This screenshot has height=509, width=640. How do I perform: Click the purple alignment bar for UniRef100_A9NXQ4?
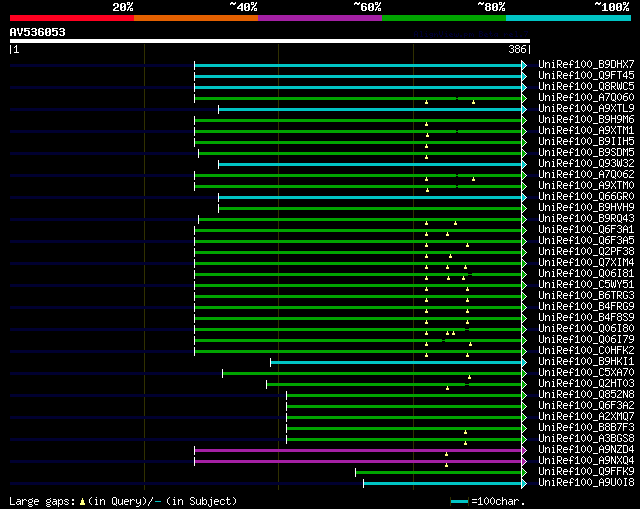click(358, 462)
